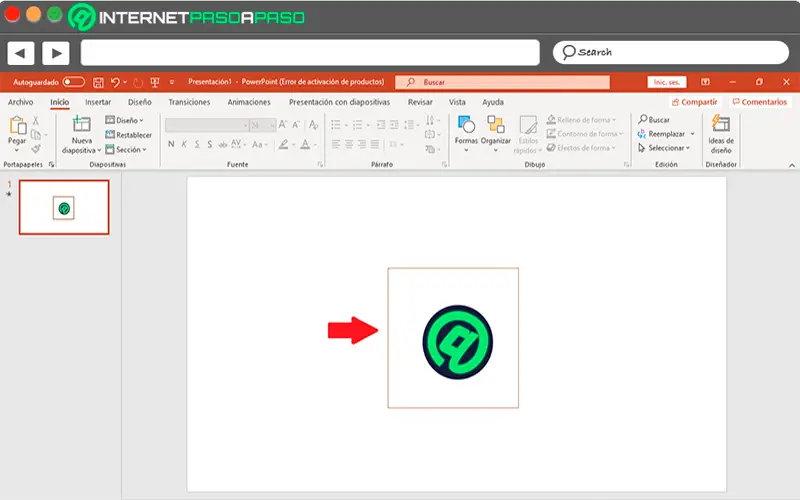
Task: Open Párrafo dialog launcher
Action: click(x=444, y=164)
